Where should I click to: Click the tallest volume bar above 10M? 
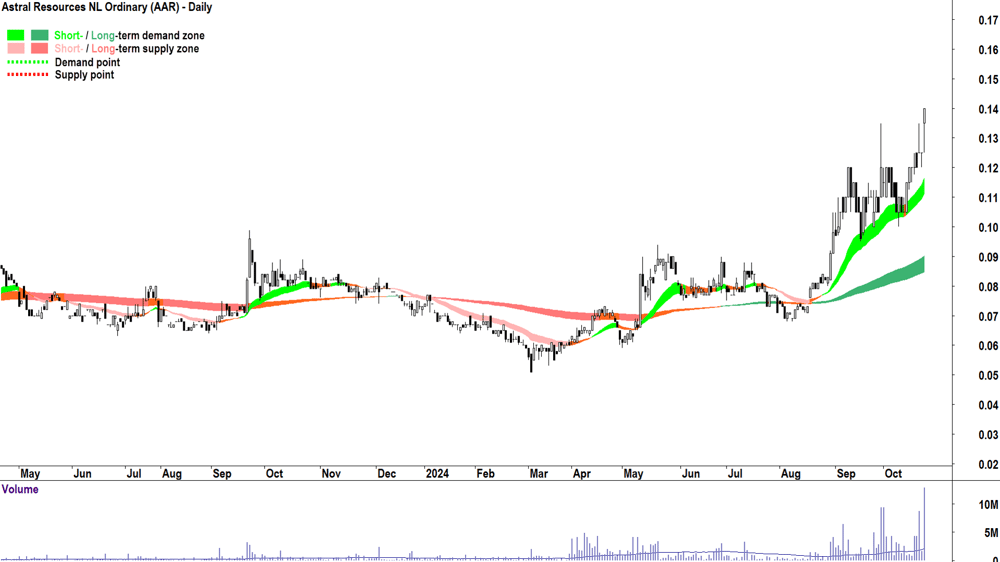[924, 524]
